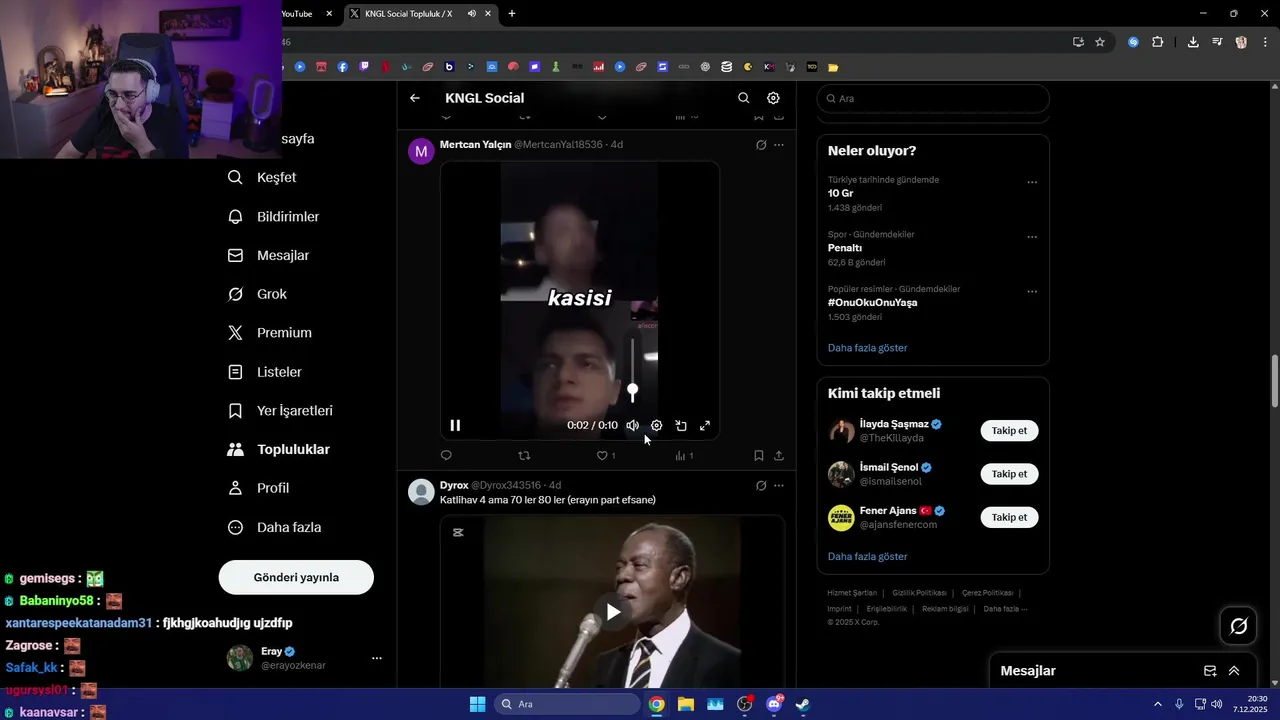Expand the video to fullscreen

(705, 425)
